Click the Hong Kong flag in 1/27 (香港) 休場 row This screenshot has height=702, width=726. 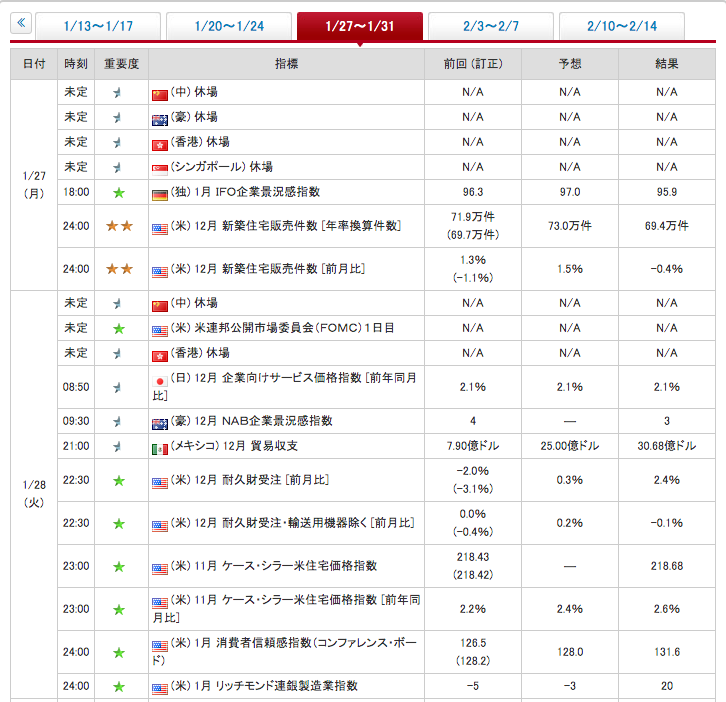[x=160, y=145]
